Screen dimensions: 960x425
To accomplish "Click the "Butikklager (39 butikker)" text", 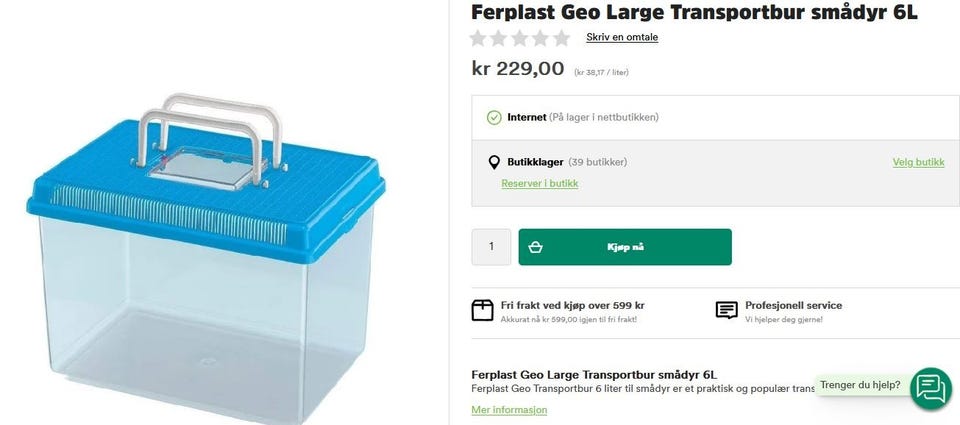I will click(567, 162).
